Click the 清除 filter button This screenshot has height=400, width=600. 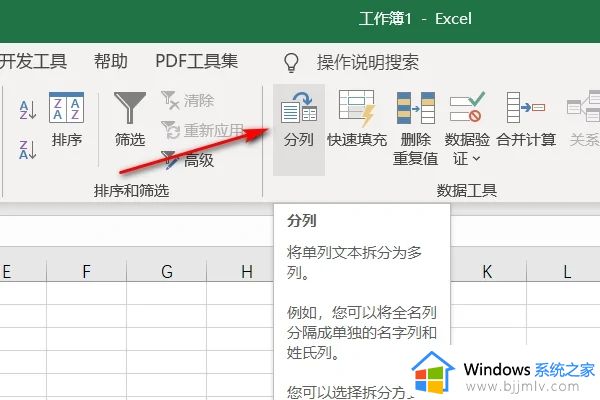pyautogui.click(x=187, y=101)
